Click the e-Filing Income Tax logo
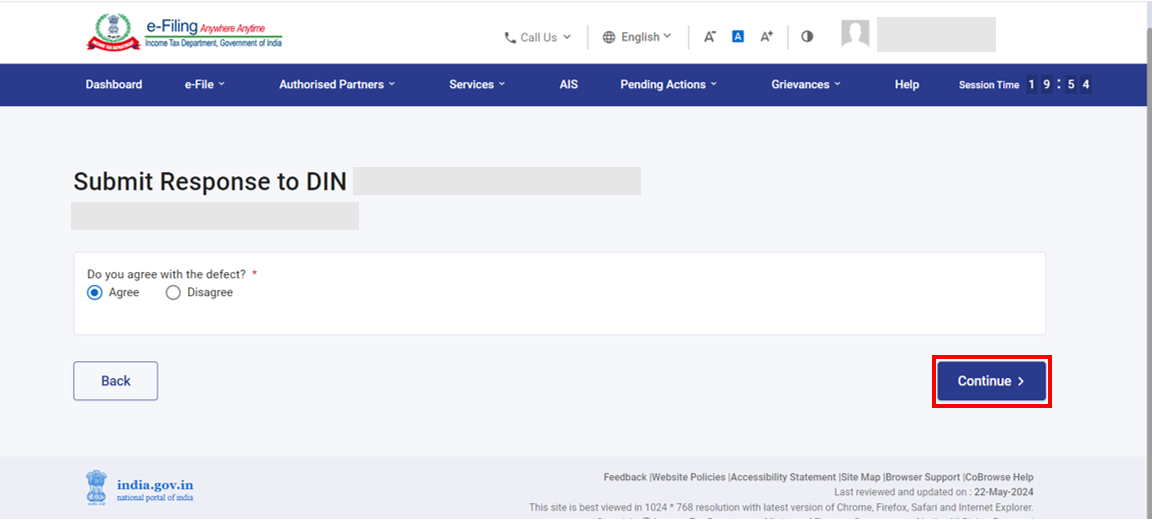1152x520 pixels. click(x=184, y=33)
